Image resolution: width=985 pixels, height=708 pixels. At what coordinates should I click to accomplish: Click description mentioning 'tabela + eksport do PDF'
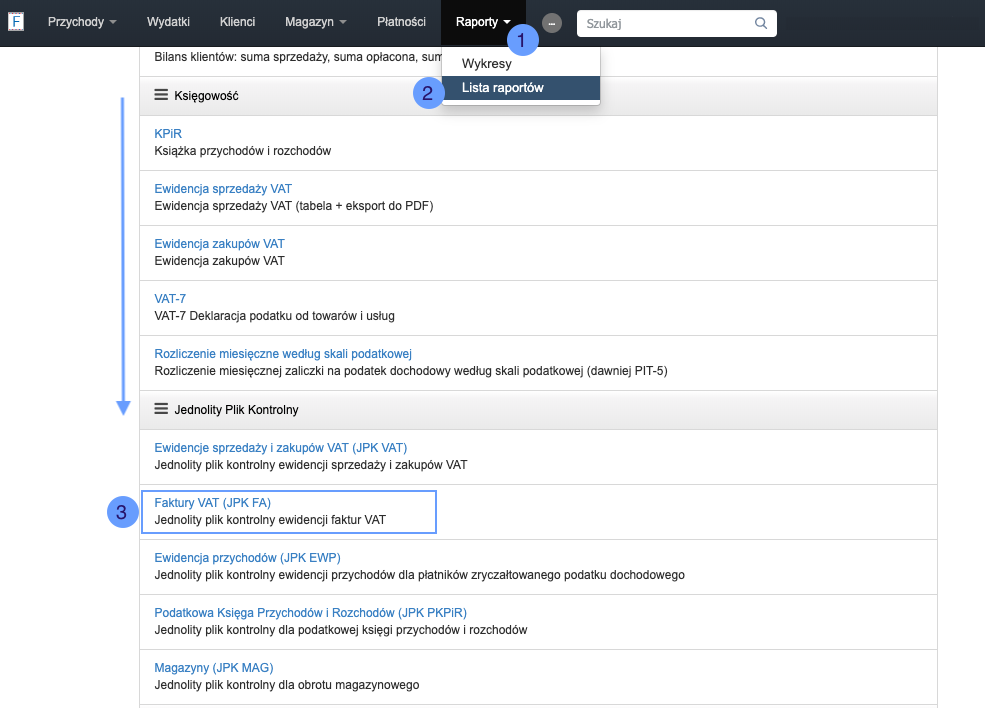(294, 206)
